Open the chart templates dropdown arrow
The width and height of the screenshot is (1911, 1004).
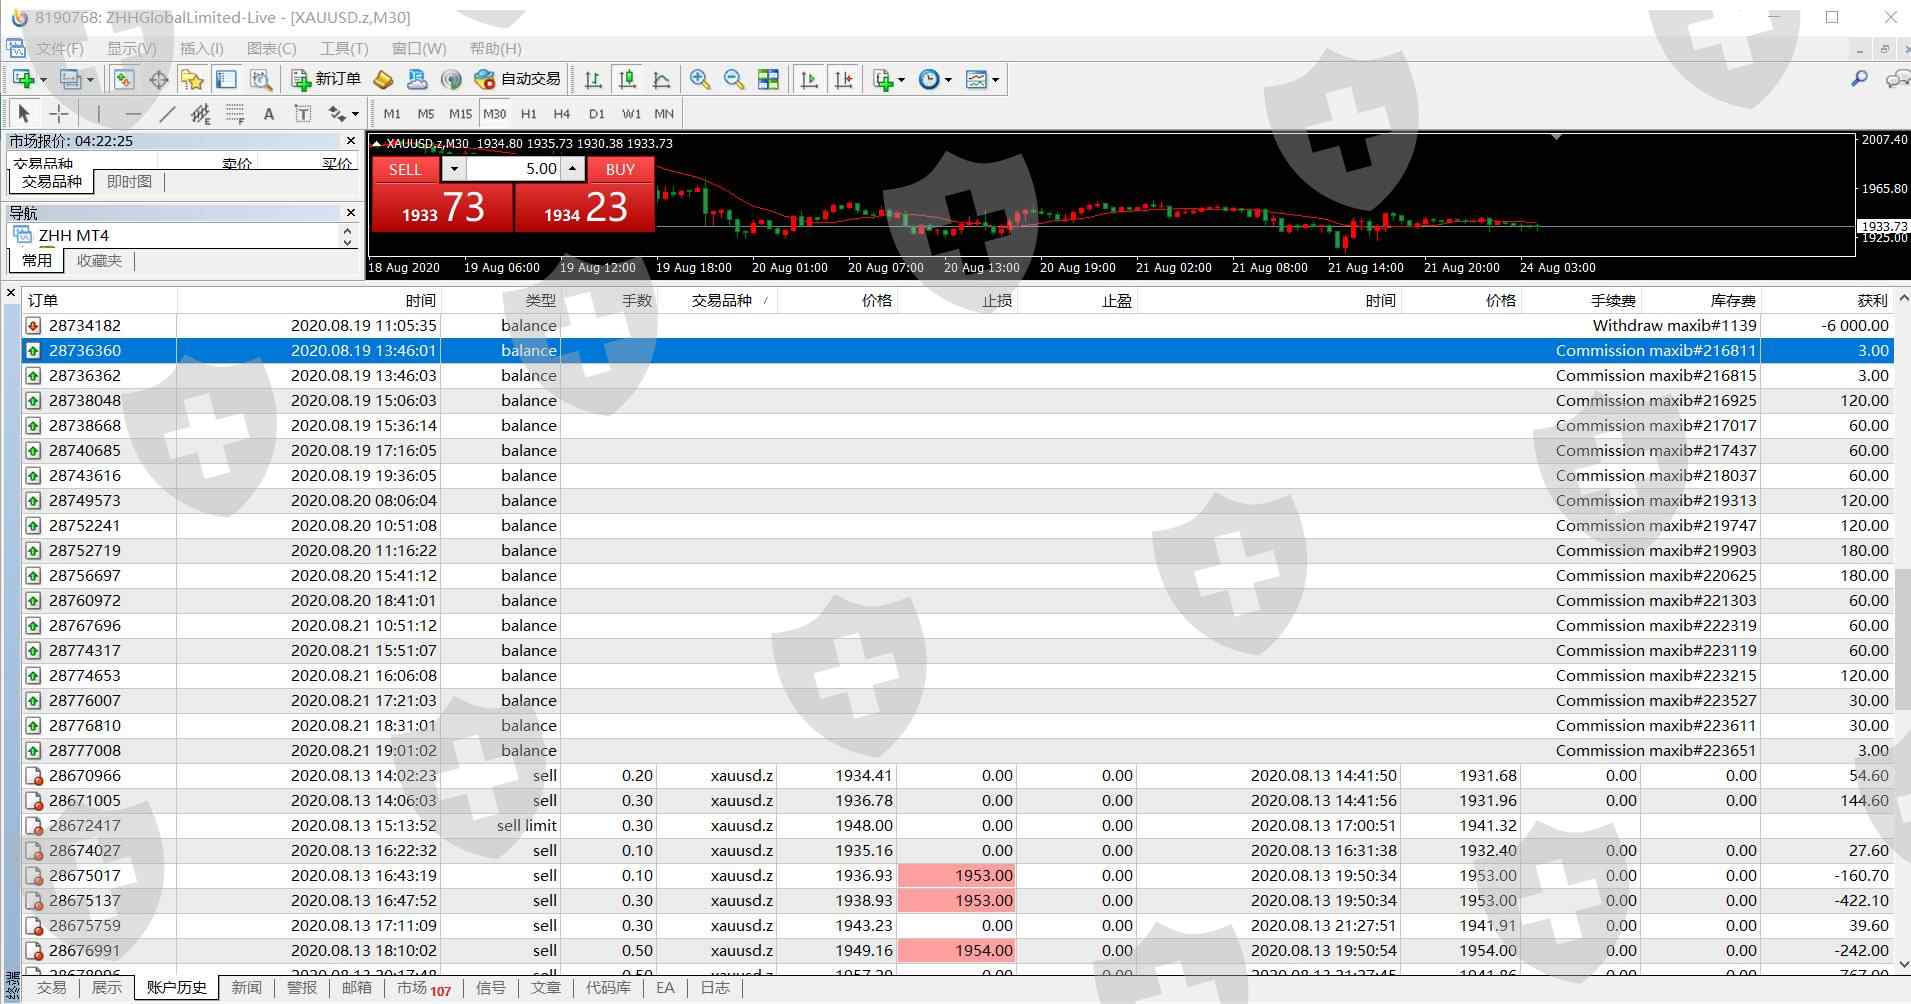(x=995, y=80)
